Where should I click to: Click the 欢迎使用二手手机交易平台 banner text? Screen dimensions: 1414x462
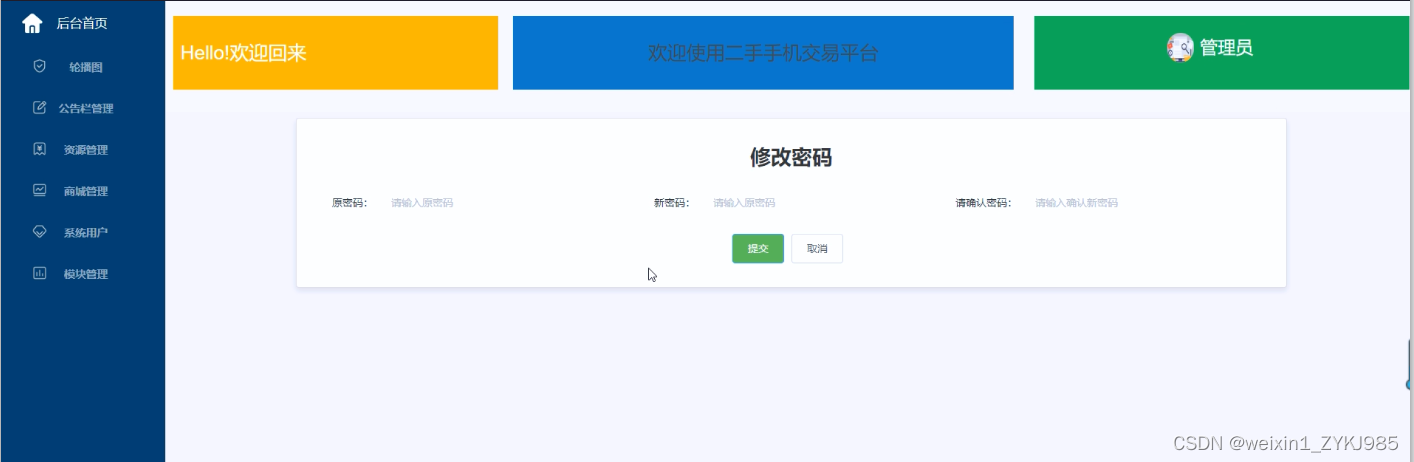(x=763, y=53)
